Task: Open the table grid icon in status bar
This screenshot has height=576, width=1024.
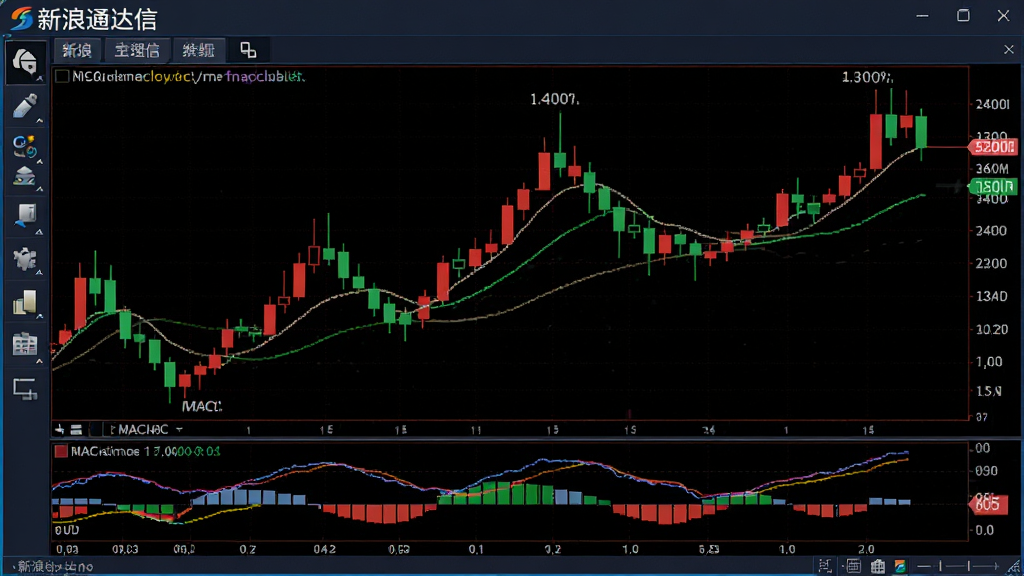Action: (x=853, y=566)
